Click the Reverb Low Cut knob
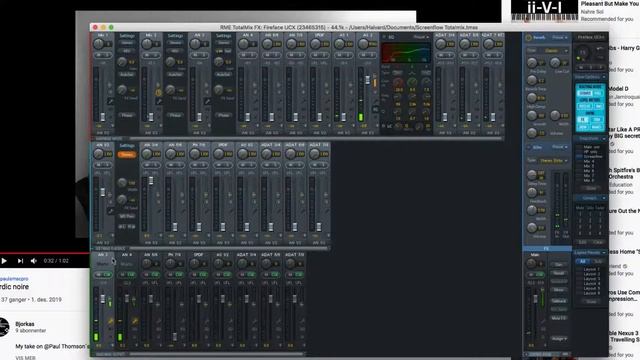This screenshot has width=640, height=360. tap(555, 63)
